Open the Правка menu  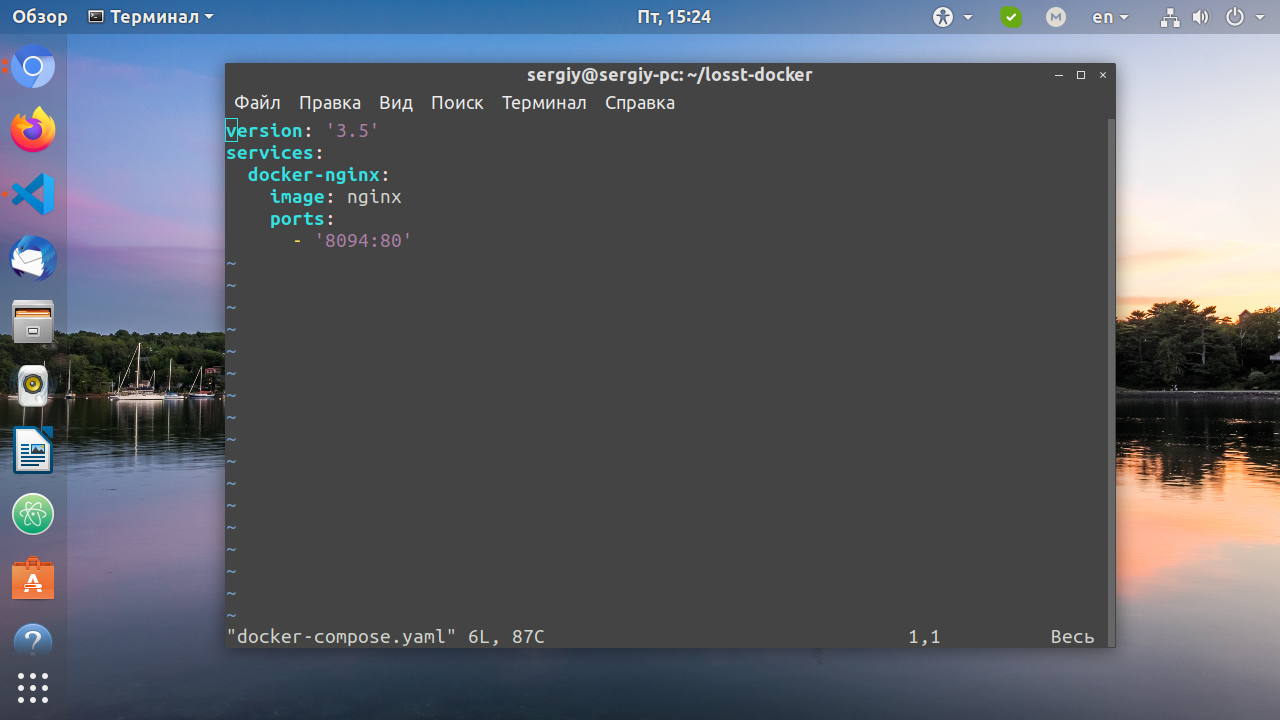[330, 102]
